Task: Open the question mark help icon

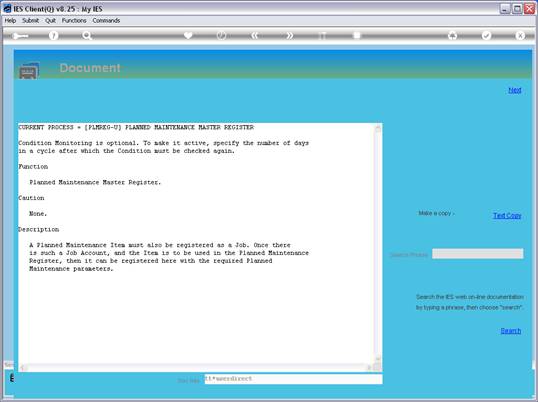Action: (53, 35)
